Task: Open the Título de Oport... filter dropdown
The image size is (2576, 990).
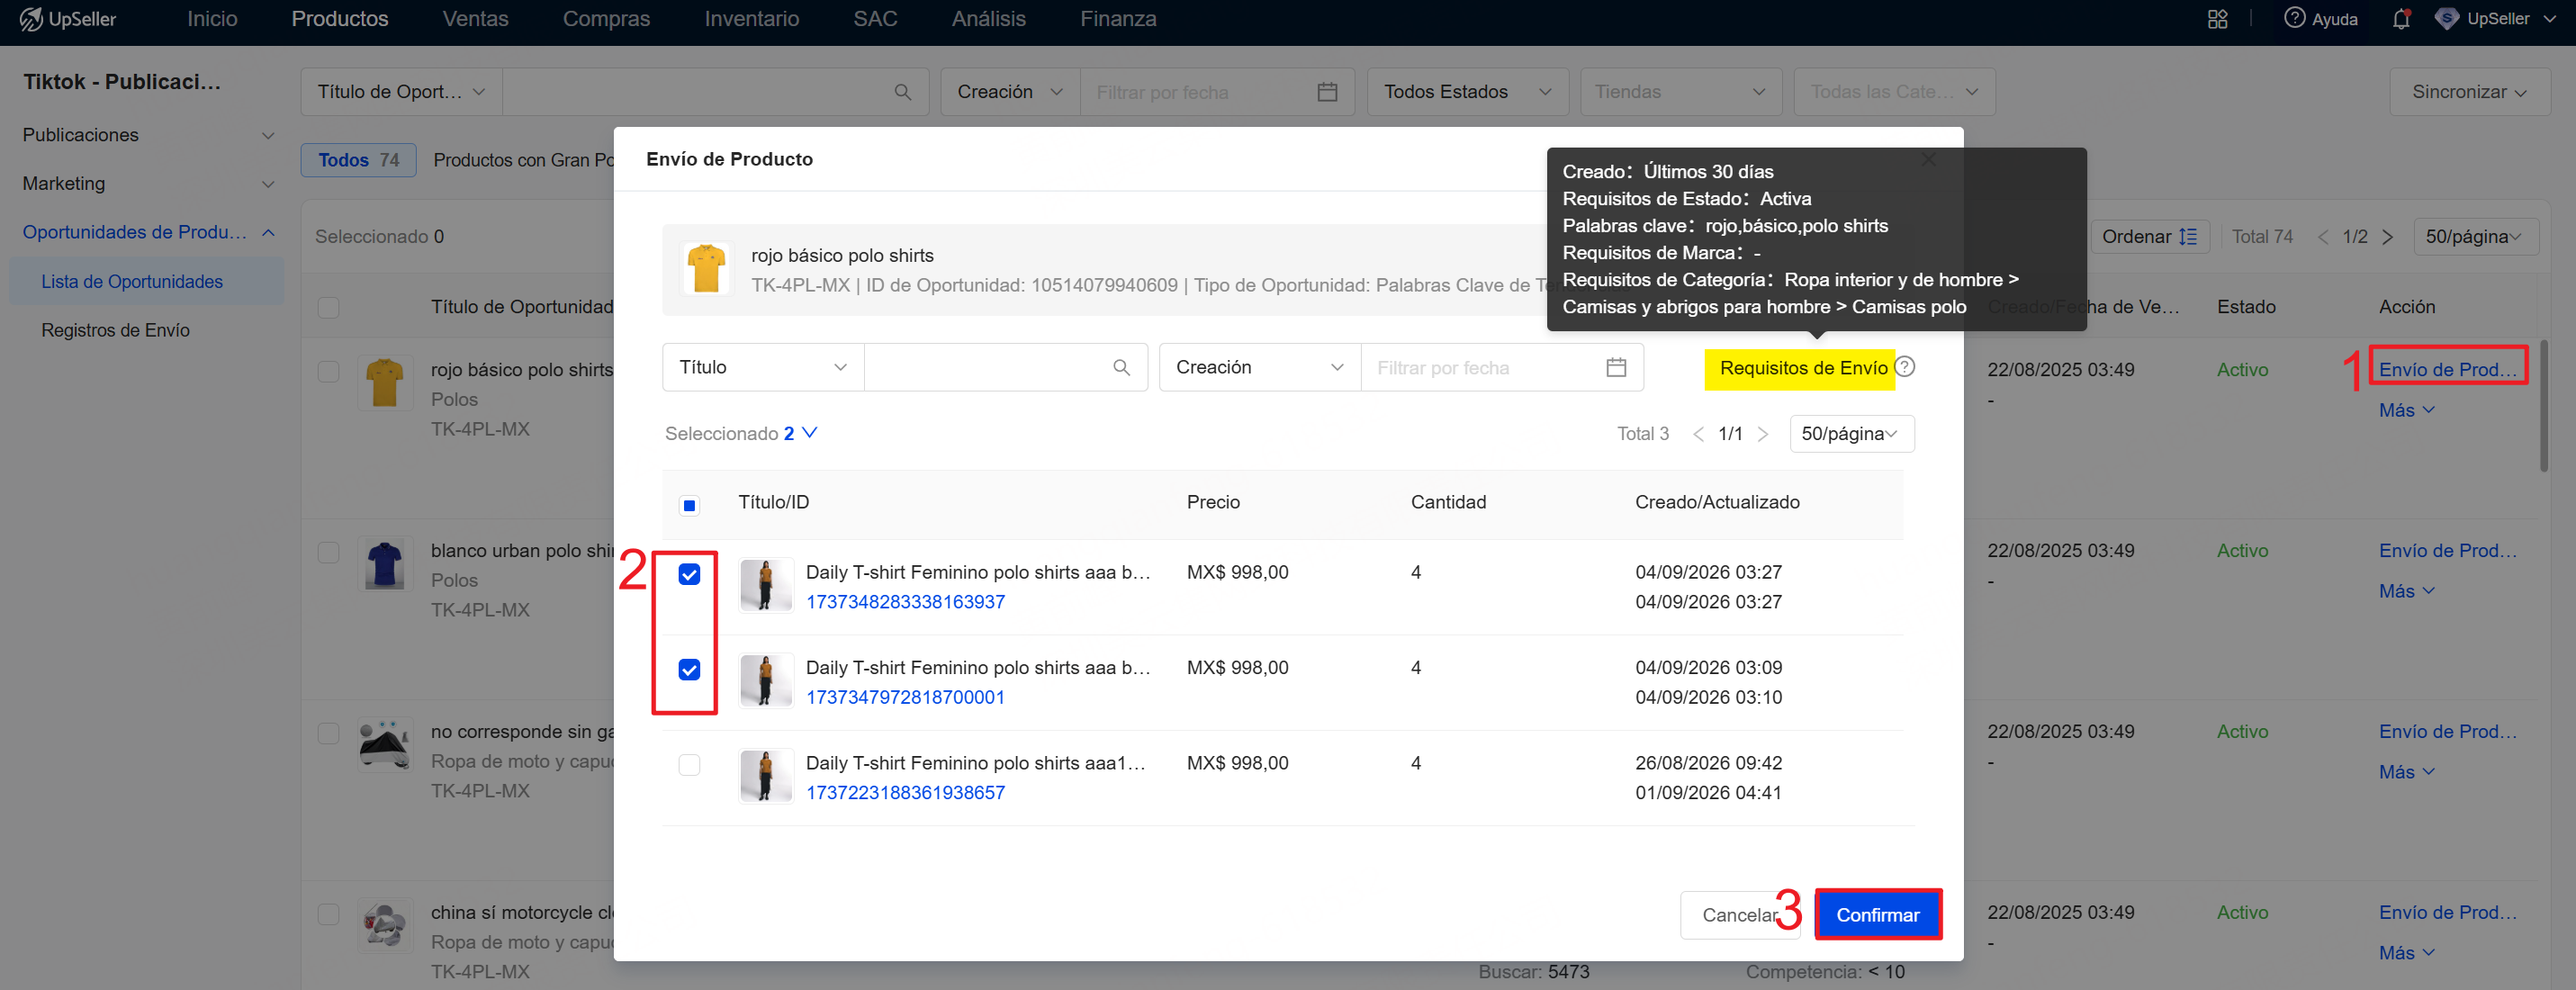Action: [401, 92]
